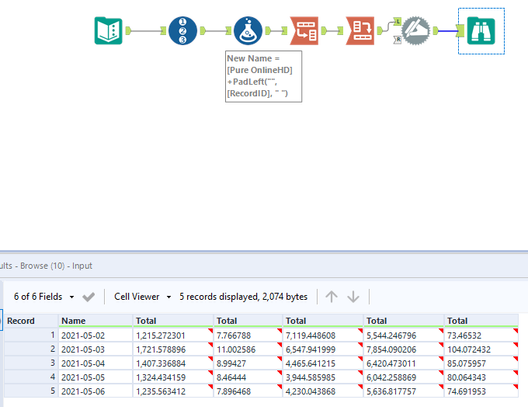Viewport: 528px width, 407px height.
Task: Select cell 2021-05-05
Action: [x=96, y=377]
